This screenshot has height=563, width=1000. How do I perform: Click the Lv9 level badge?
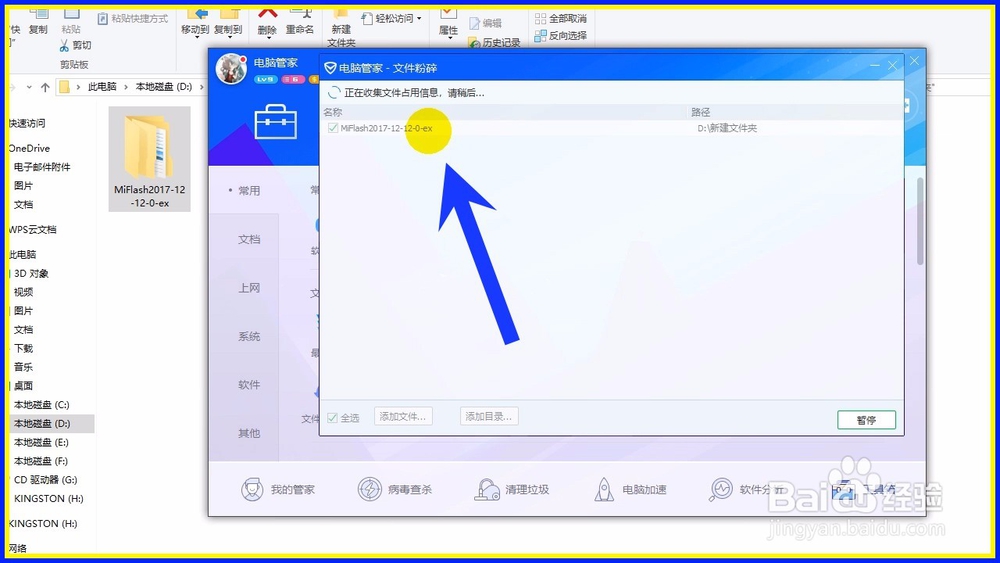click(x=265, y=79)
